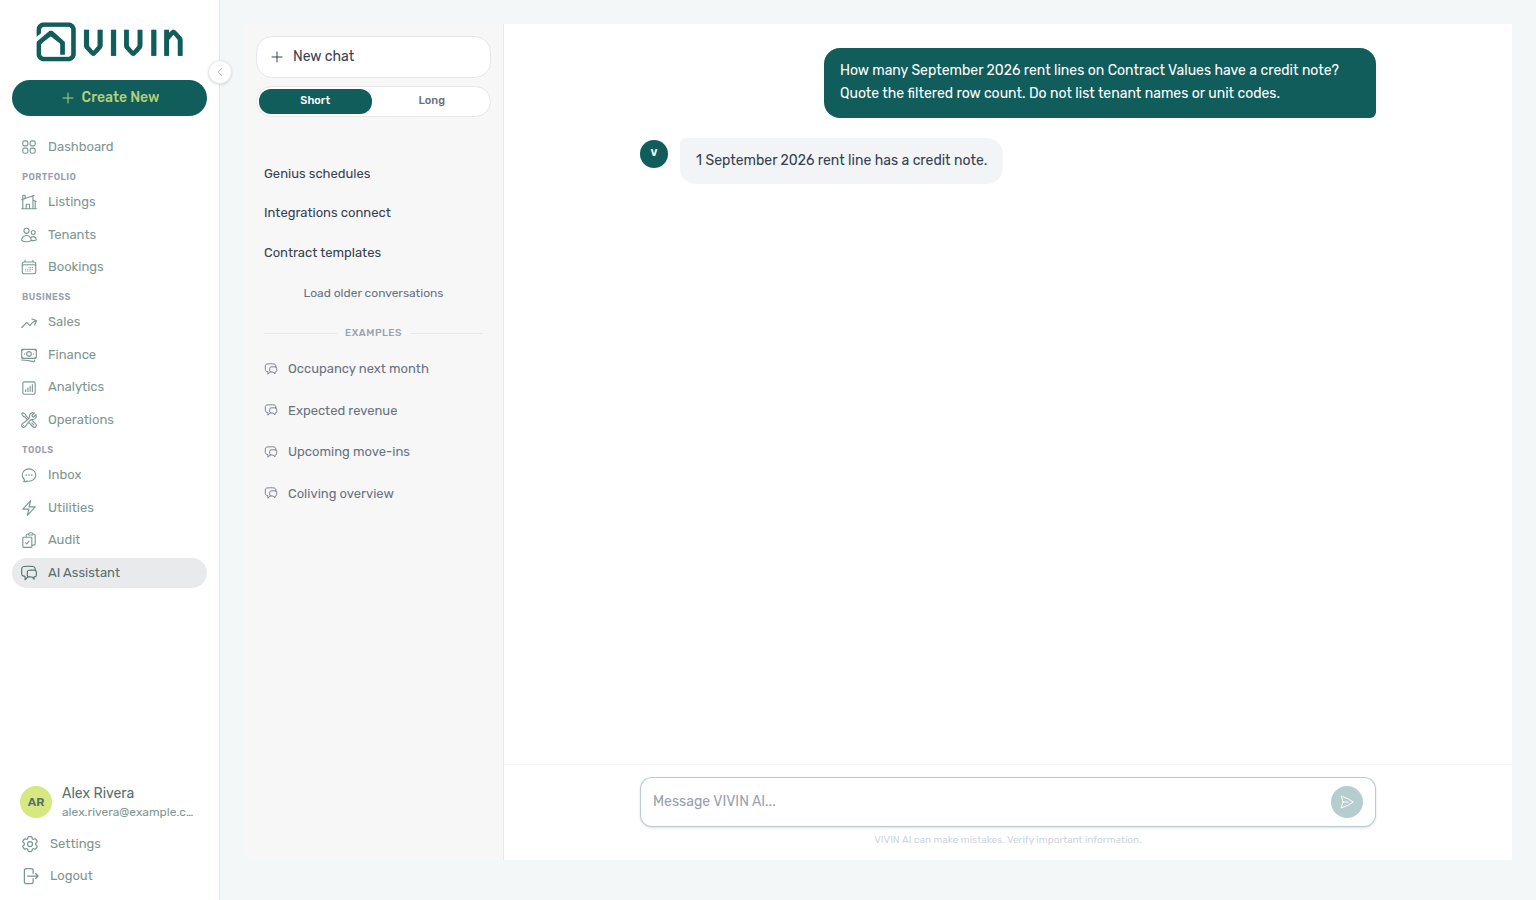Click the Create New button
The image size is (1536, 900).
[109, 98]
